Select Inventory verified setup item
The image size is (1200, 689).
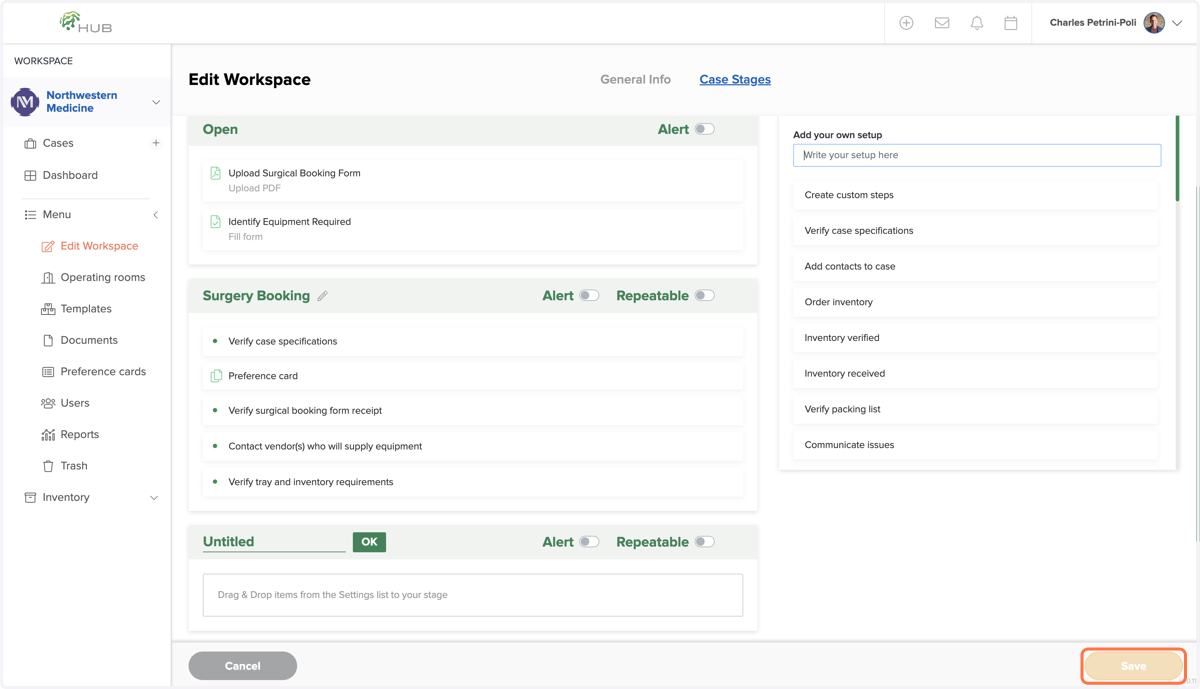pos(975,338)
